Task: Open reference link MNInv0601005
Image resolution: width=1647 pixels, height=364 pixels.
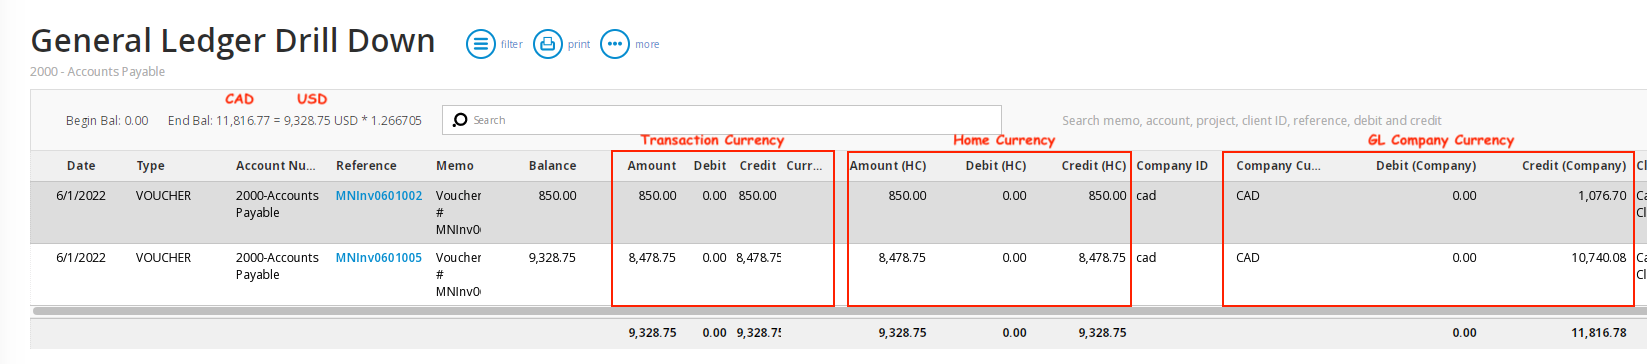Action: coord(379,258)
